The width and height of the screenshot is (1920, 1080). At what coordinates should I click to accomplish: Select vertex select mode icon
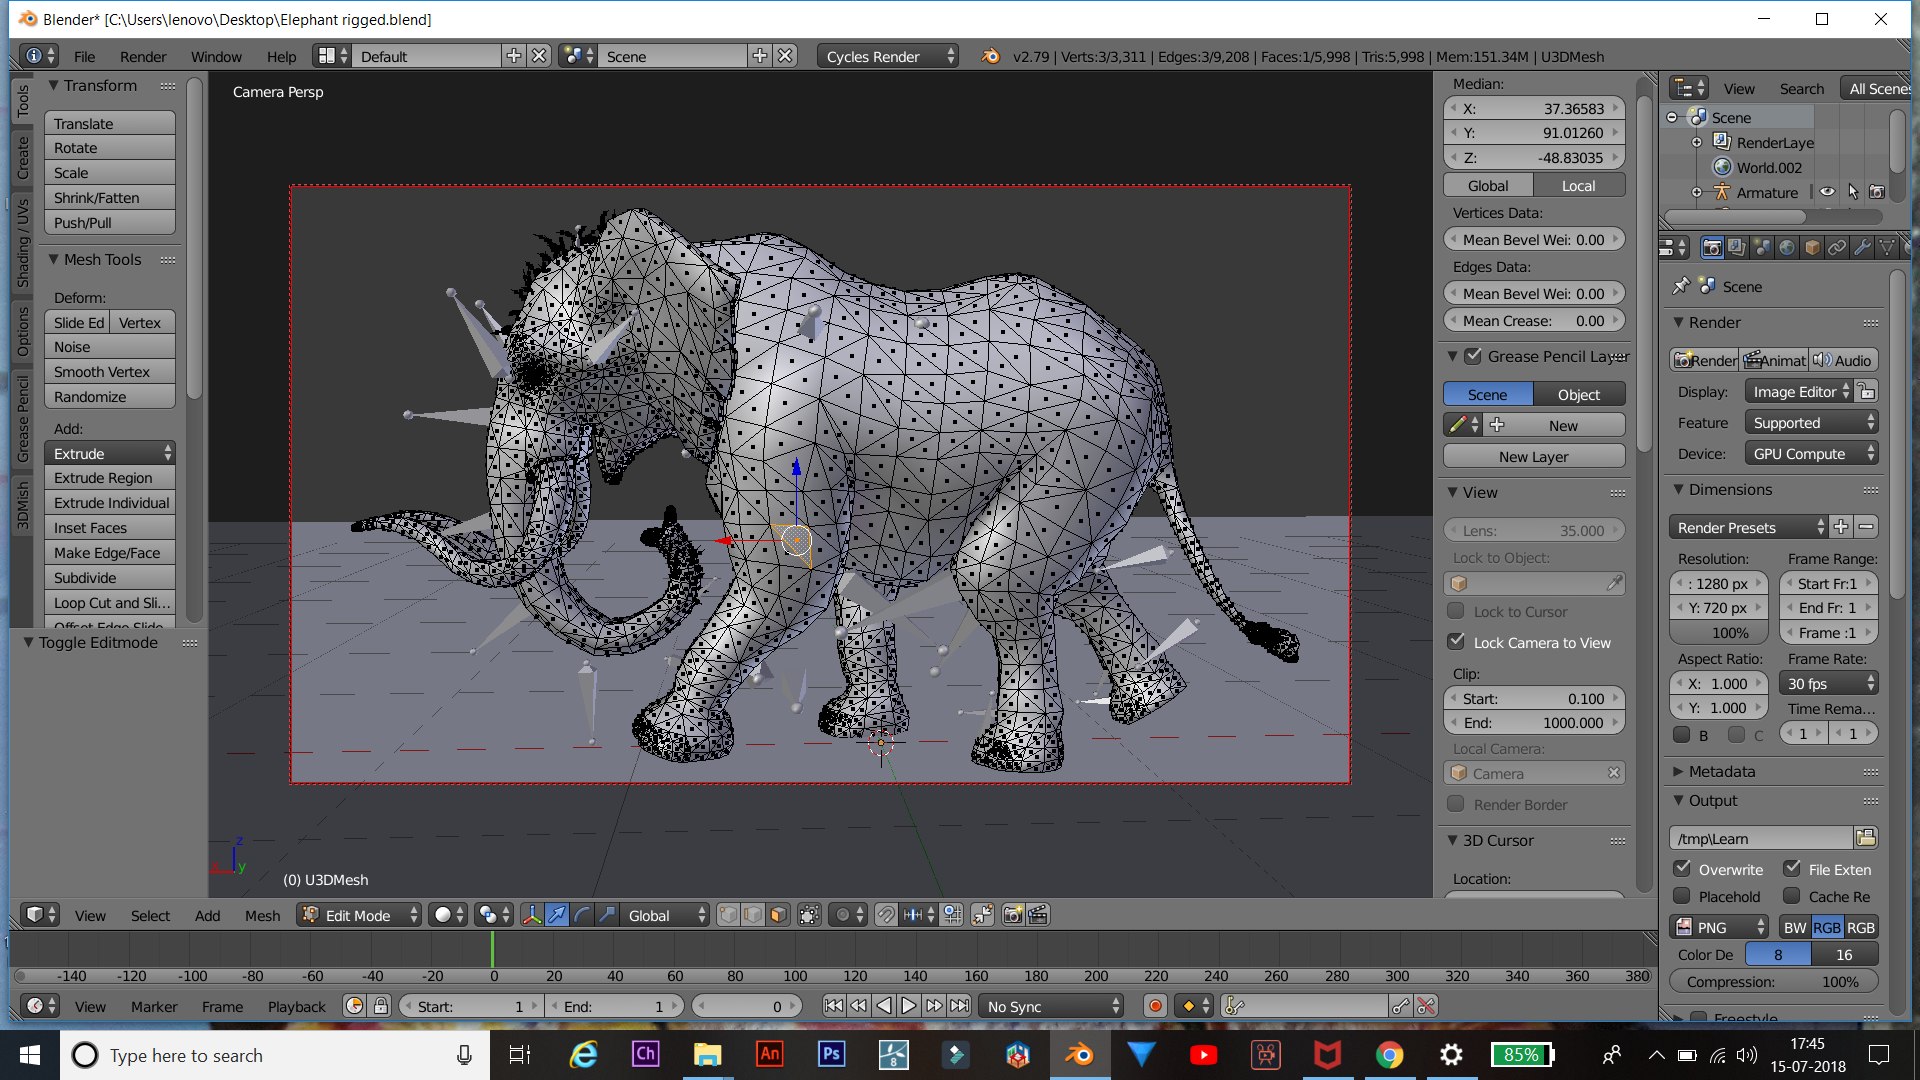click(x=729, y=915)
